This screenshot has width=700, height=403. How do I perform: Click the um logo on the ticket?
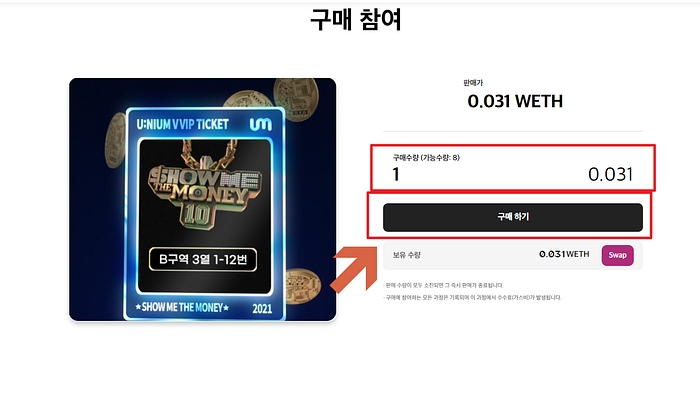coord(260,124)
